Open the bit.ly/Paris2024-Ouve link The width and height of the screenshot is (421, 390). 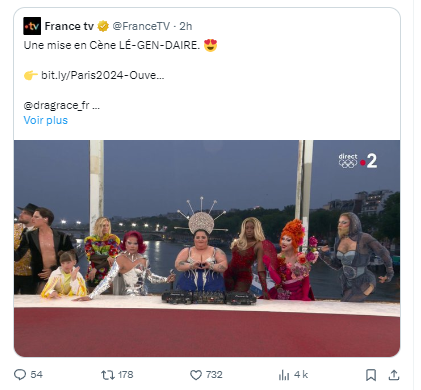point(103,75)
